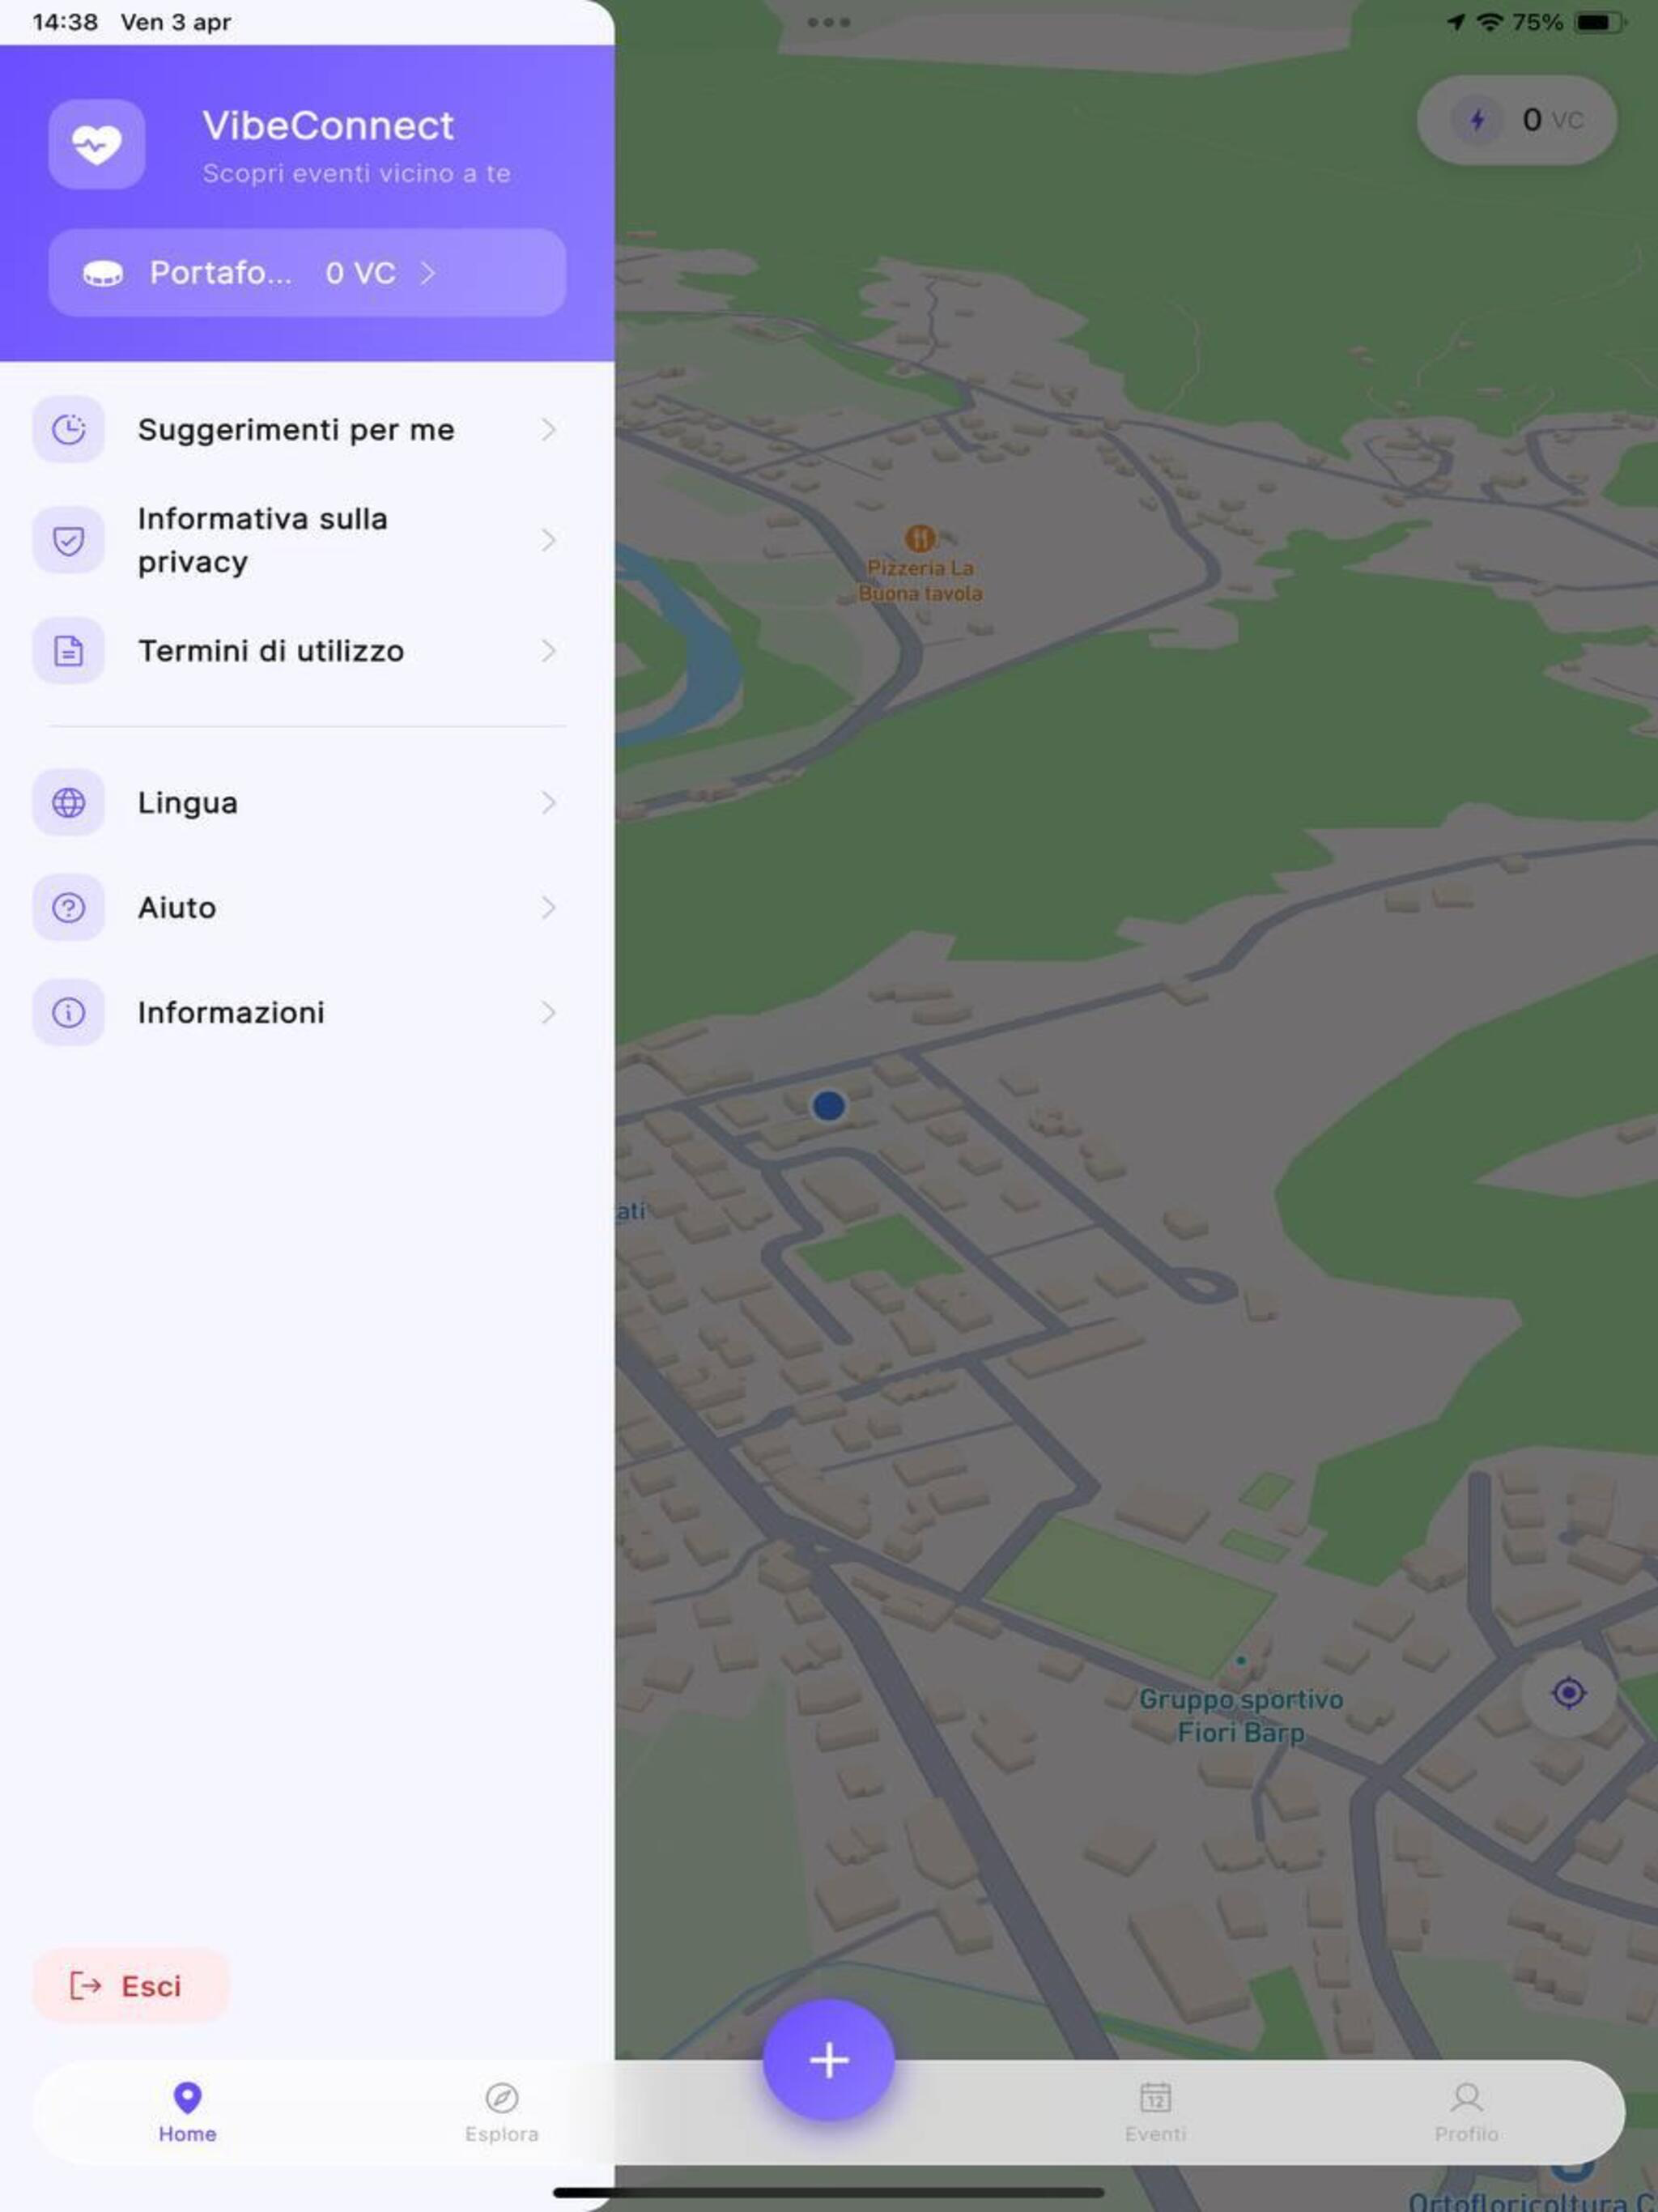
Task: Tap the VibeConnect title text
Action: click(x=328, y=126)
